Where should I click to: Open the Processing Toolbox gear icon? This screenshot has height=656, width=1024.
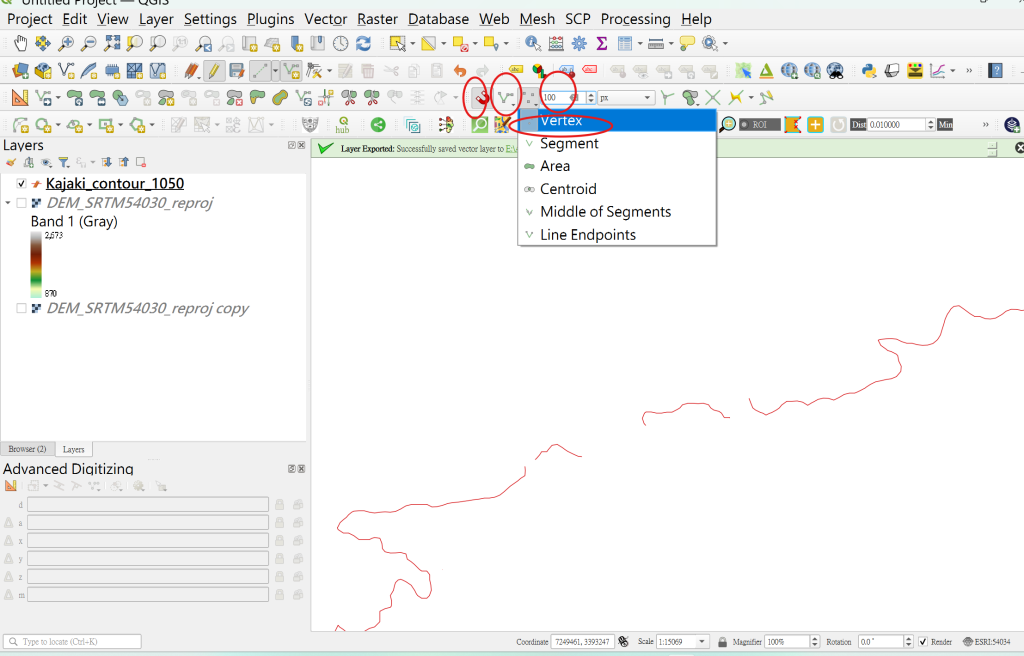579,44
